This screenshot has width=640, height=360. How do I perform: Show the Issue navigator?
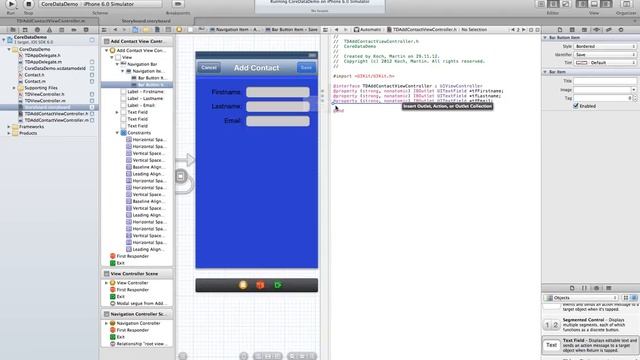coord(49,30)
